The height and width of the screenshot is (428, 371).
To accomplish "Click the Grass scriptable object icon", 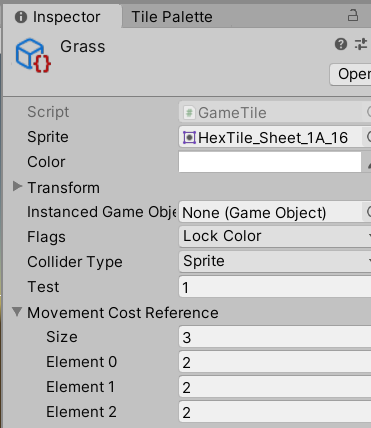I will (x=33, y=56).
